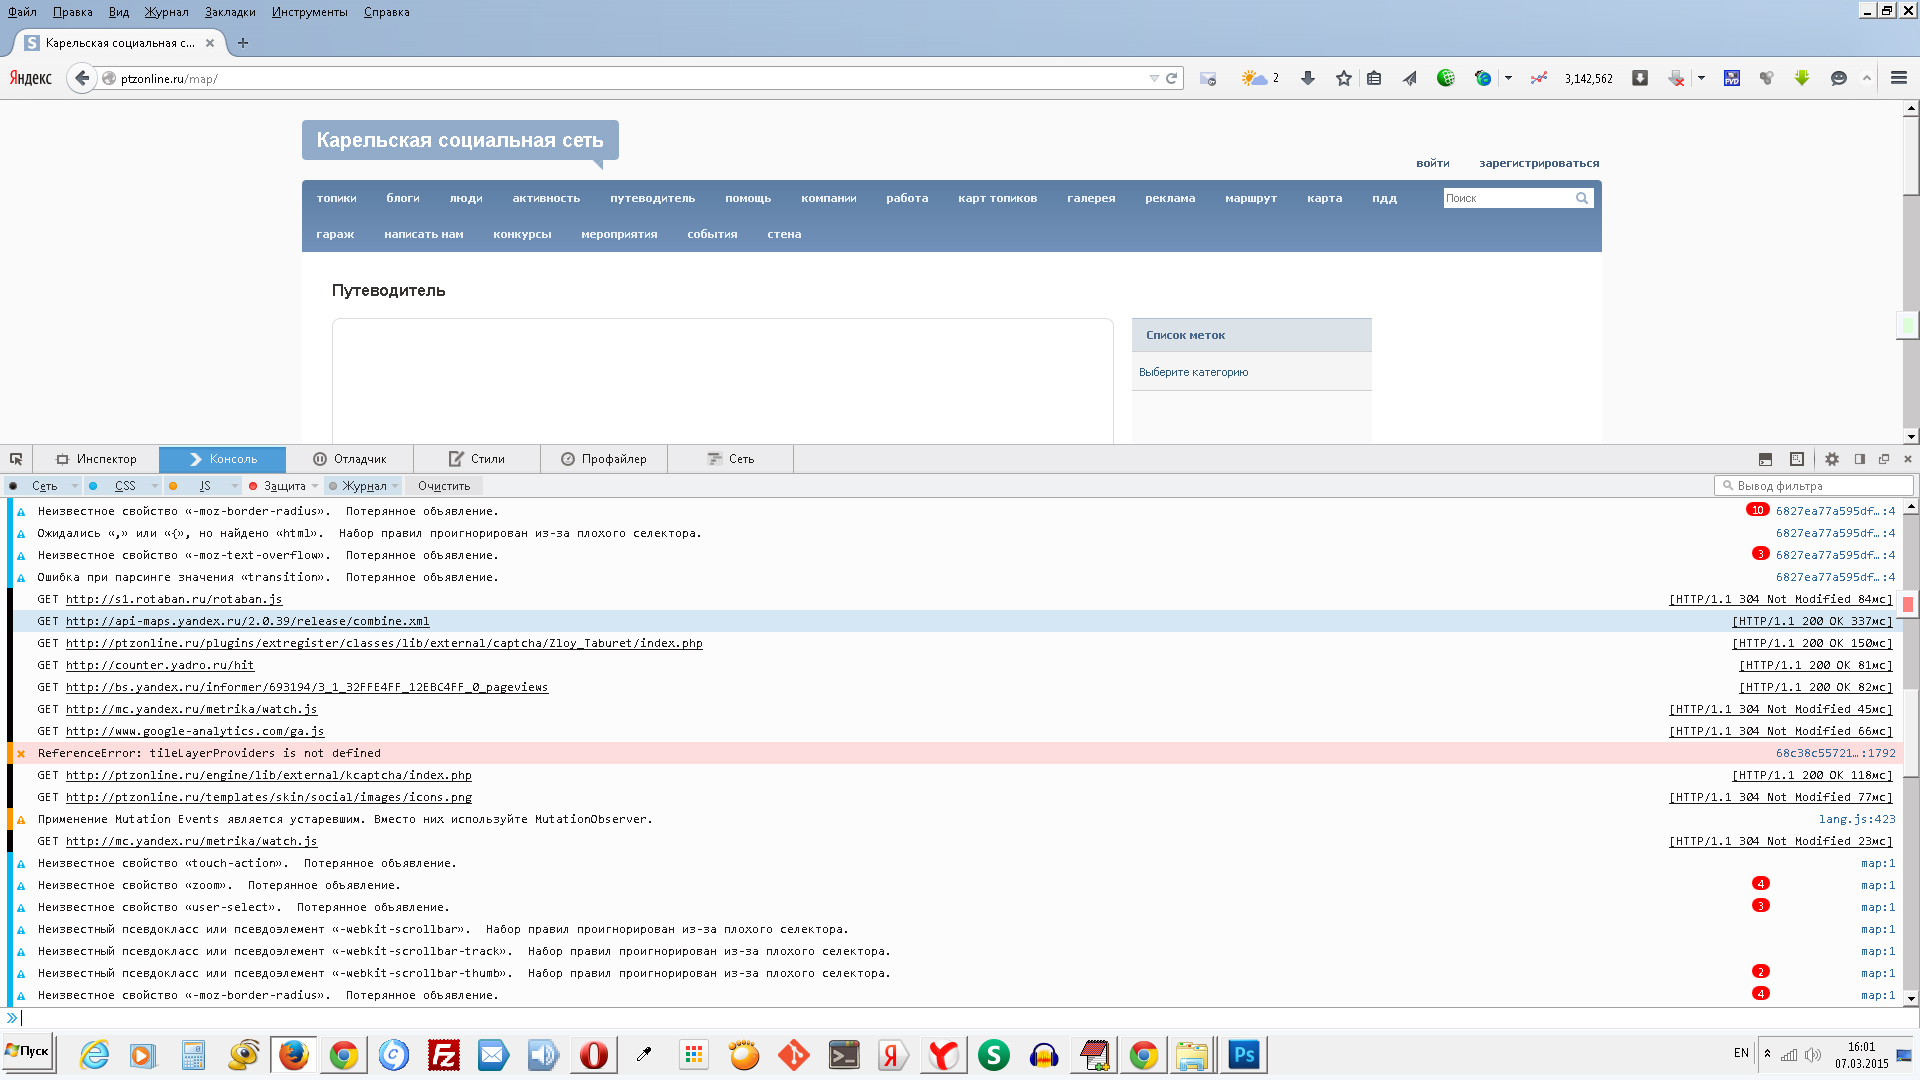Image resolution: width=1920 pixels, height=1080 pixels.
Task: Open the Файл menu
Action: pyautogui.click(x=22, y=12)
